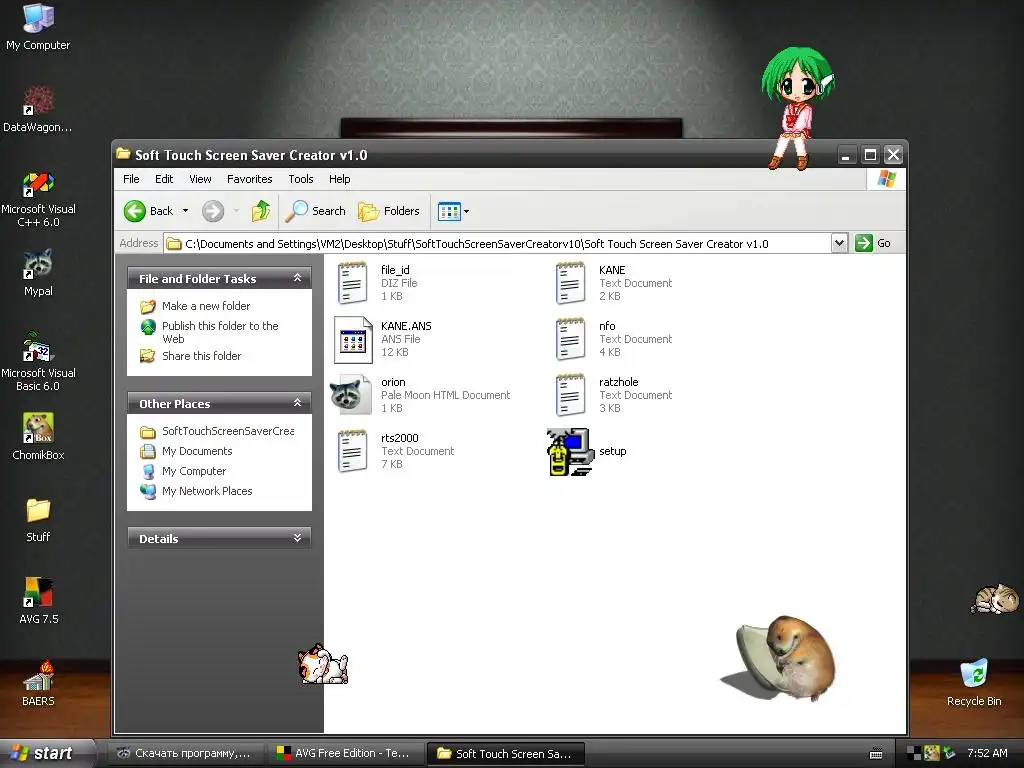
Task: Collapse the Other Places panel
Action: point(297,403)
